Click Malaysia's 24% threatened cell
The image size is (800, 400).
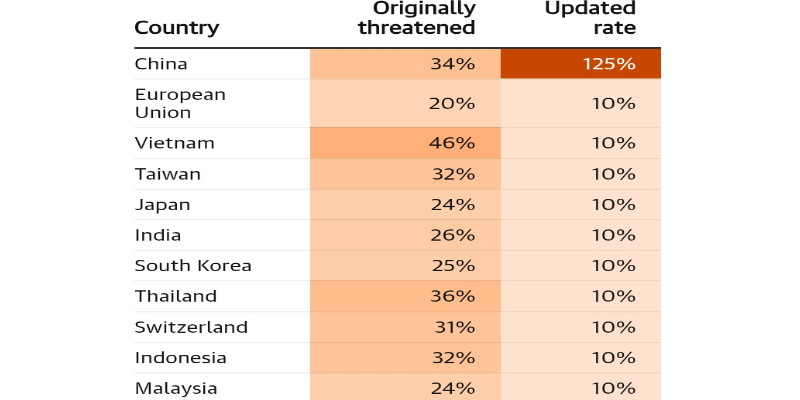[x=405, y=388]
